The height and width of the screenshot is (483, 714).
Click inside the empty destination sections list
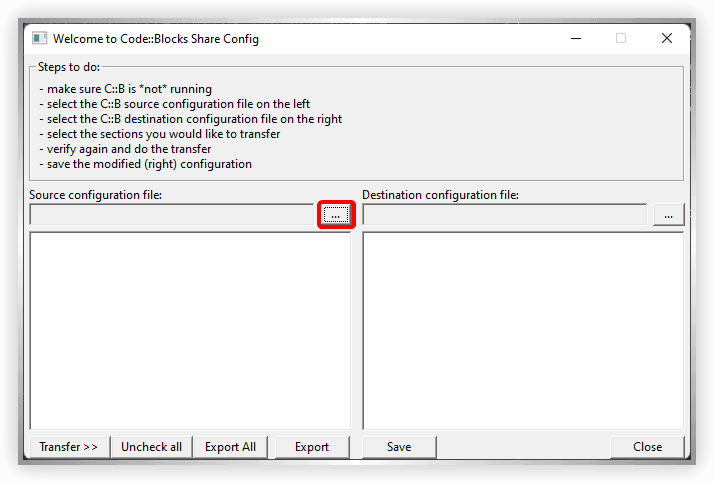[x=522, y=330]
